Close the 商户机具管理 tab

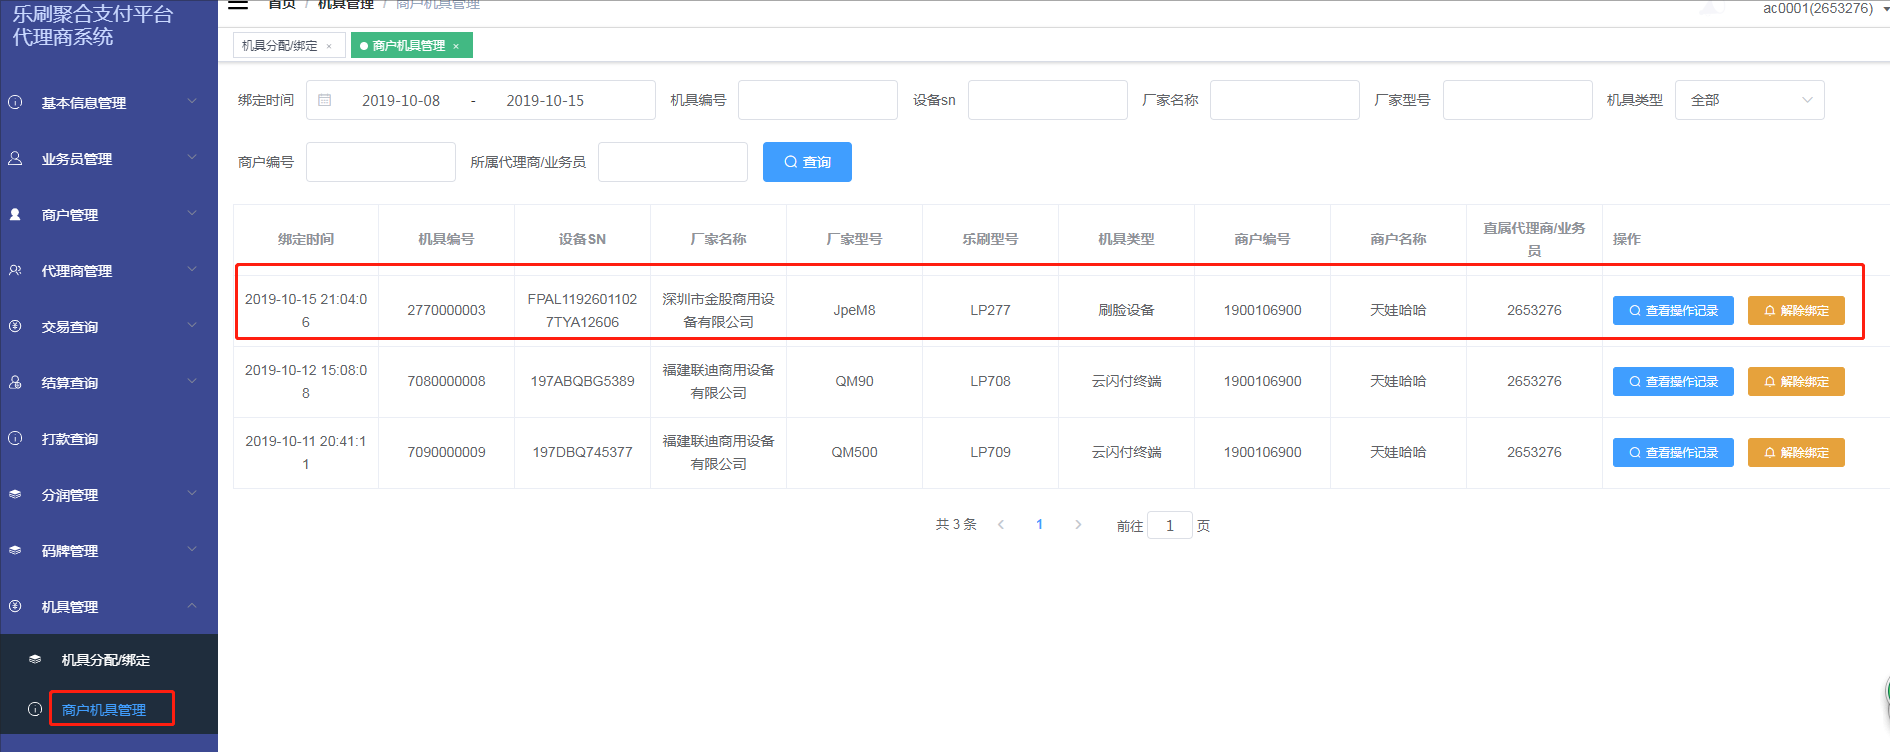pyautogui.click(x=456, y=46)
